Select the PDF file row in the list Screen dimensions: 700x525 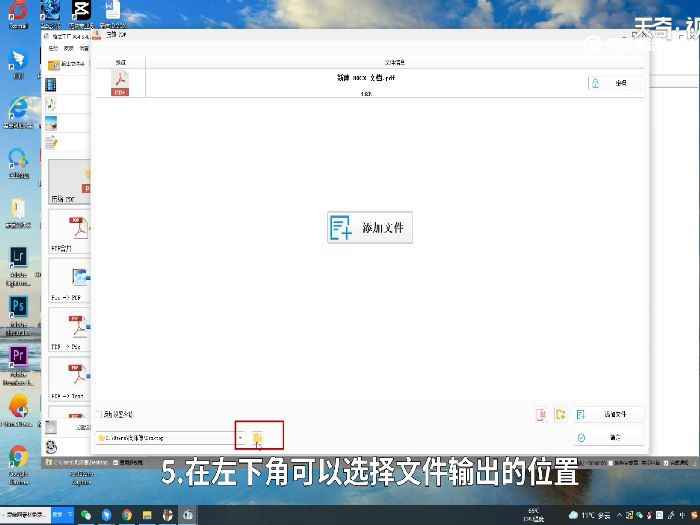tap(370, 83)
